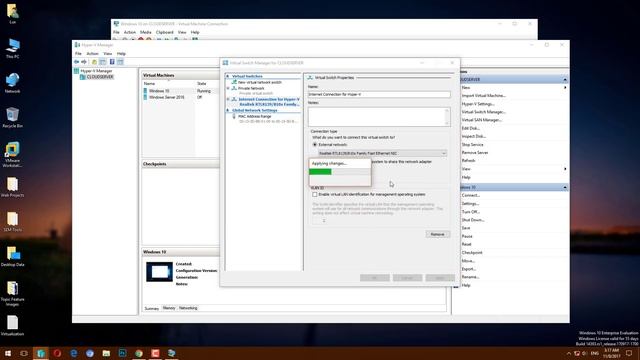Open Clipboard menu in Virtual Machine Connection window
The width and height of the screenshot is (640, 360).
tap(164, 32)
